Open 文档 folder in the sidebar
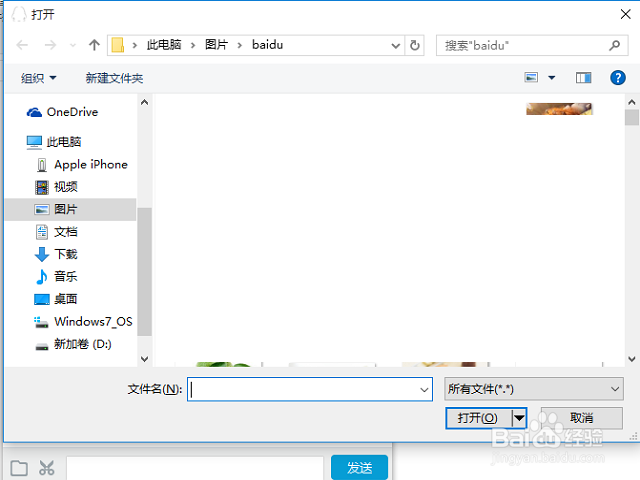The image size is (640, 480). [x=56, y=232]
